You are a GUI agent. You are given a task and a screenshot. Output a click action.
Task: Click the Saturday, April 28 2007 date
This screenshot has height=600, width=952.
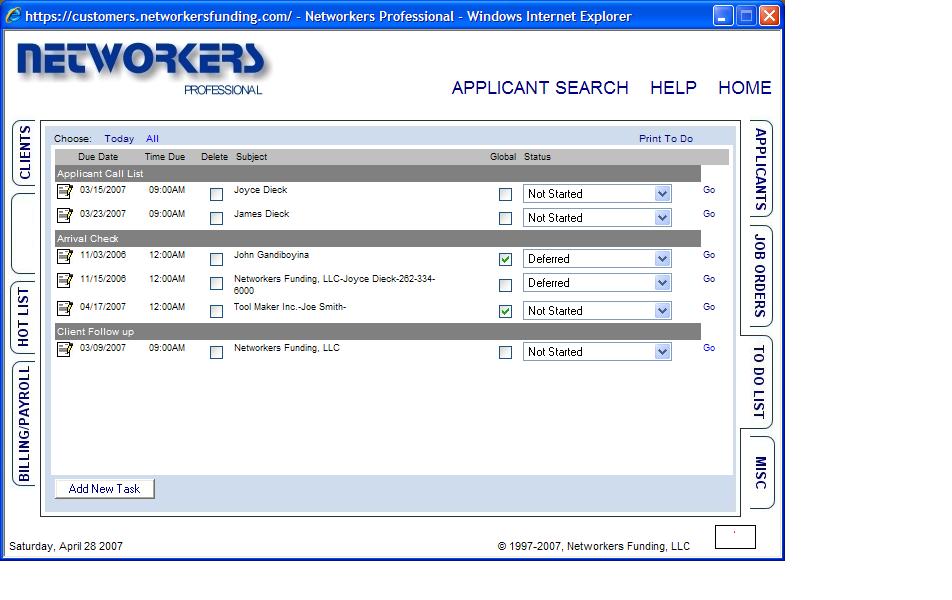click(66, 546)
